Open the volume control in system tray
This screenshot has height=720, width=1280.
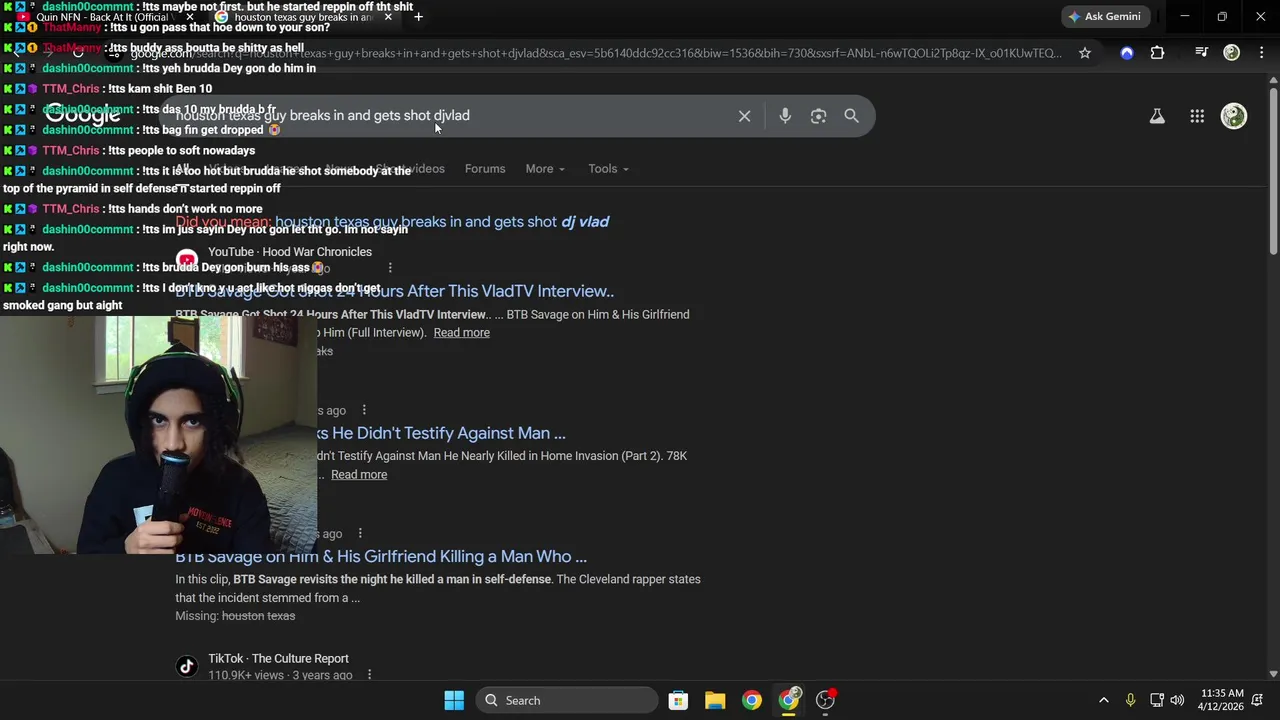point(1177,700)
